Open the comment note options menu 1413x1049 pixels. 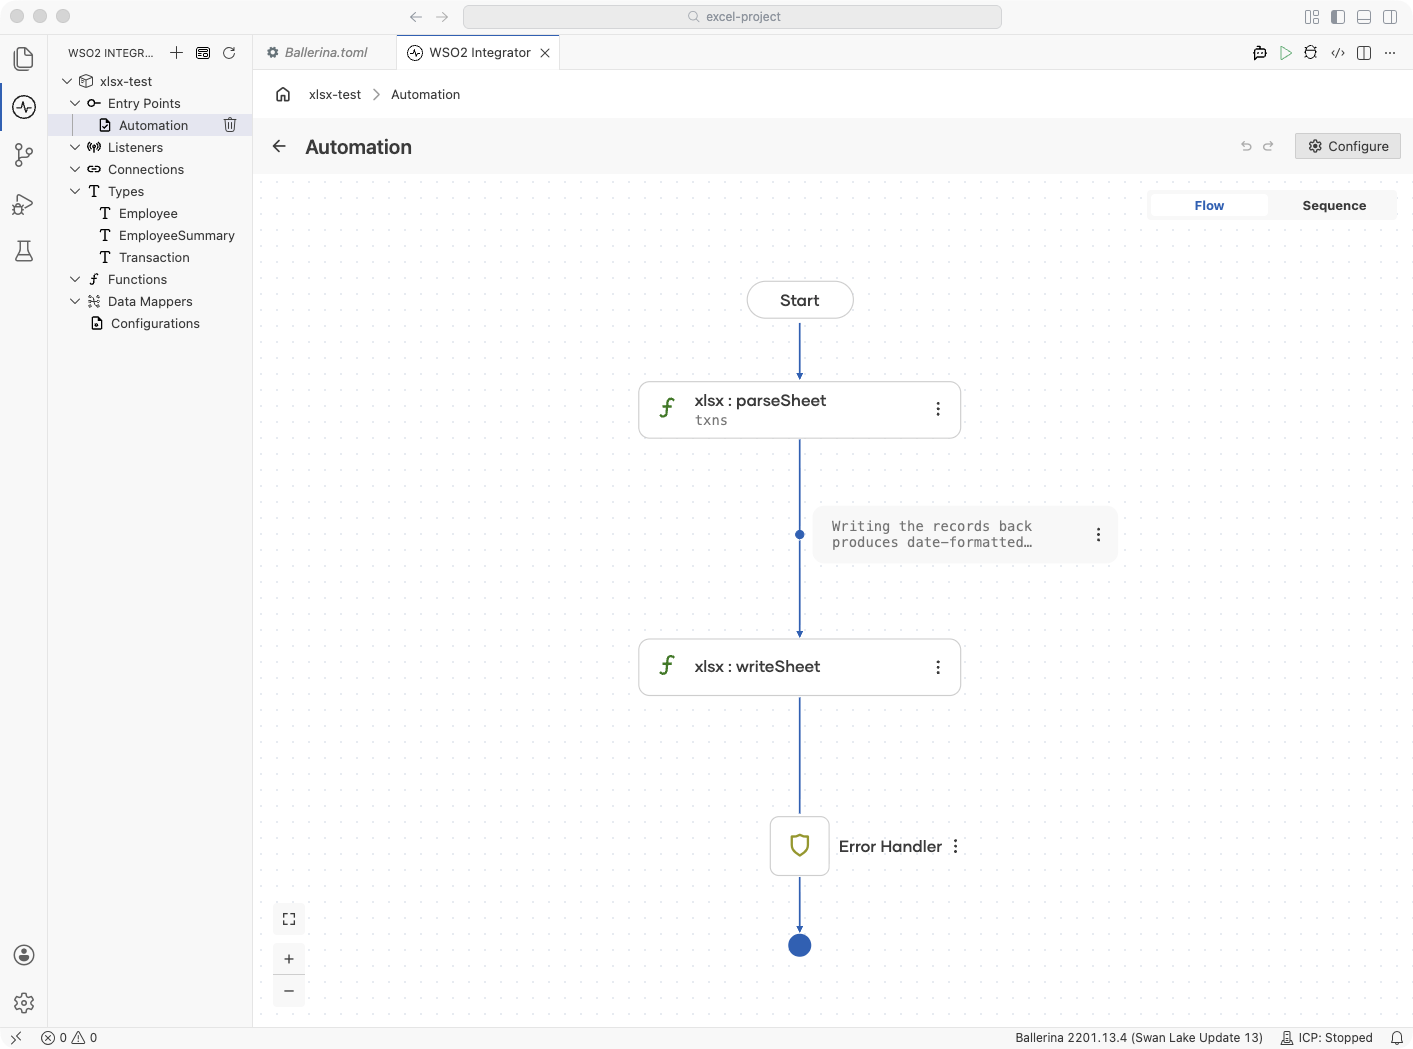point(1098,535)
